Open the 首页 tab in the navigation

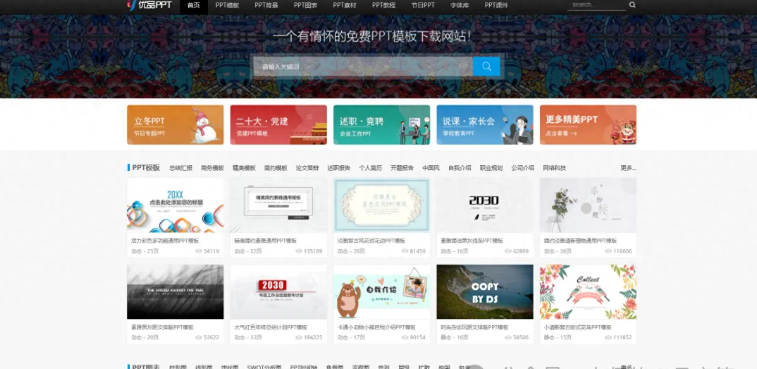tap(194, 5)
